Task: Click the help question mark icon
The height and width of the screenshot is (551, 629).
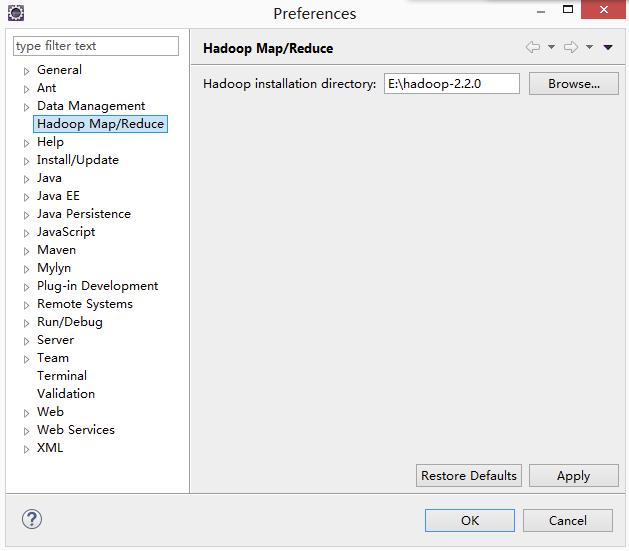Action: coord(32,519)
